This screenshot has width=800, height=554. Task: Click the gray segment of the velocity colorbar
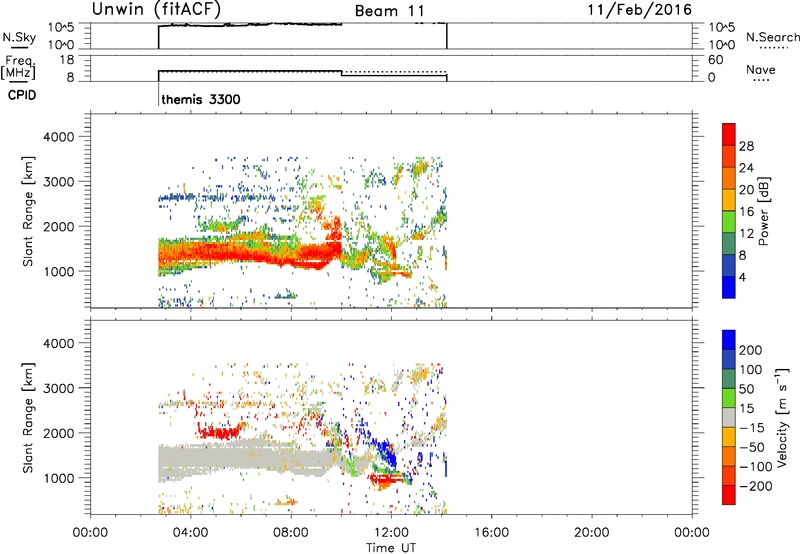pyautogui.click(x=729, y=417)
